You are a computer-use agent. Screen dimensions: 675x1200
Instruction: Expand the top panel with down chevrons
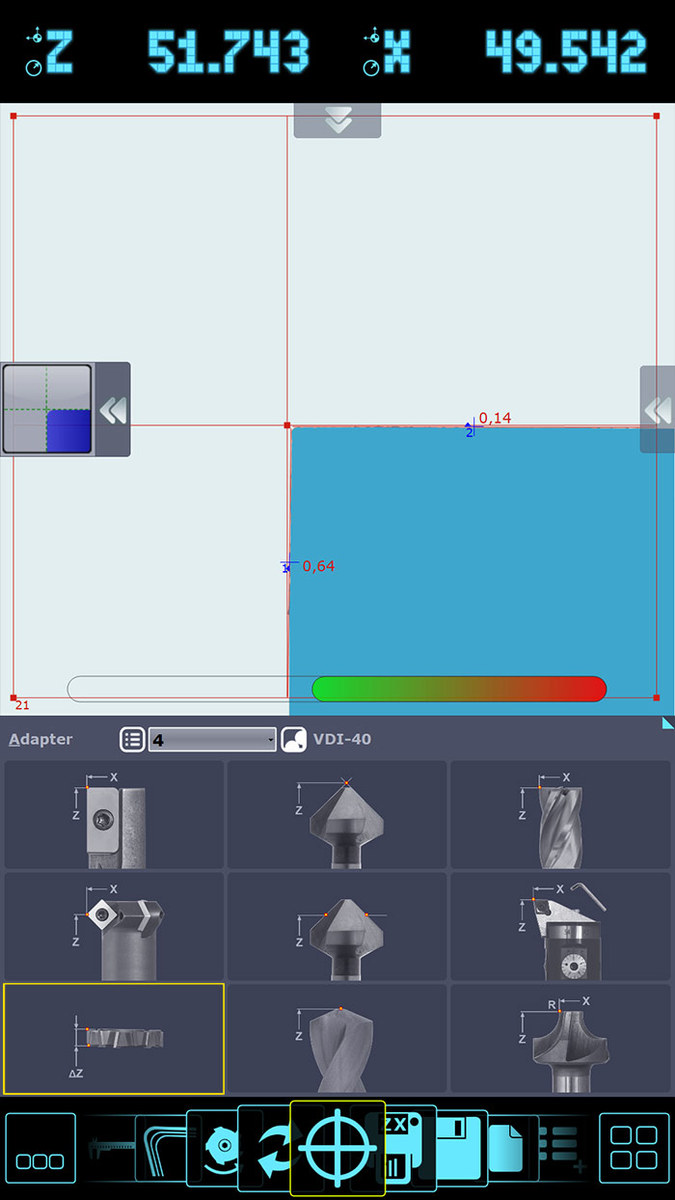coord(337,120)
